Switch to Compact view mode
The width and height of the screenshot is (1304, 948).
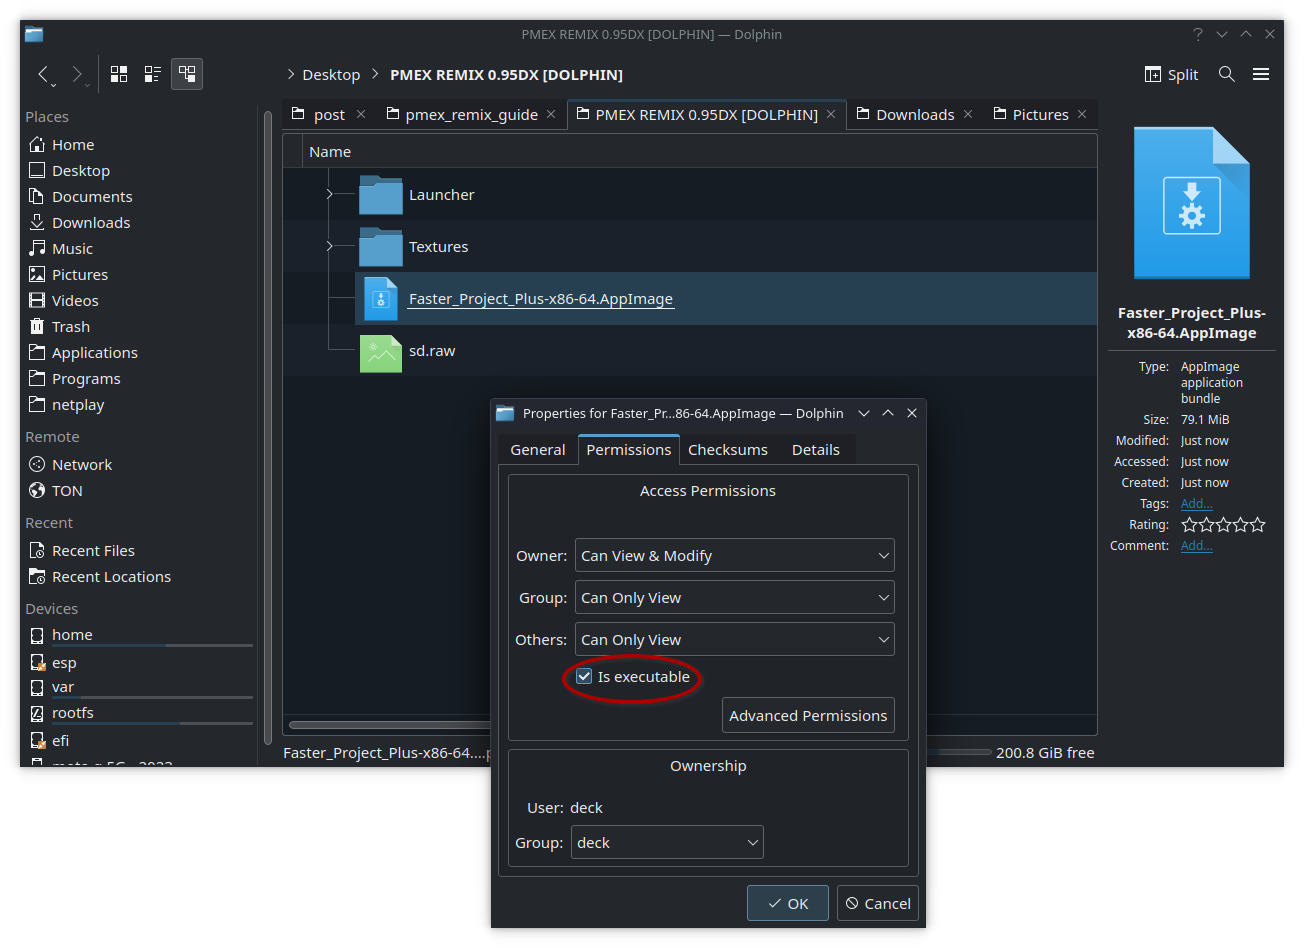tap(153, 74)
